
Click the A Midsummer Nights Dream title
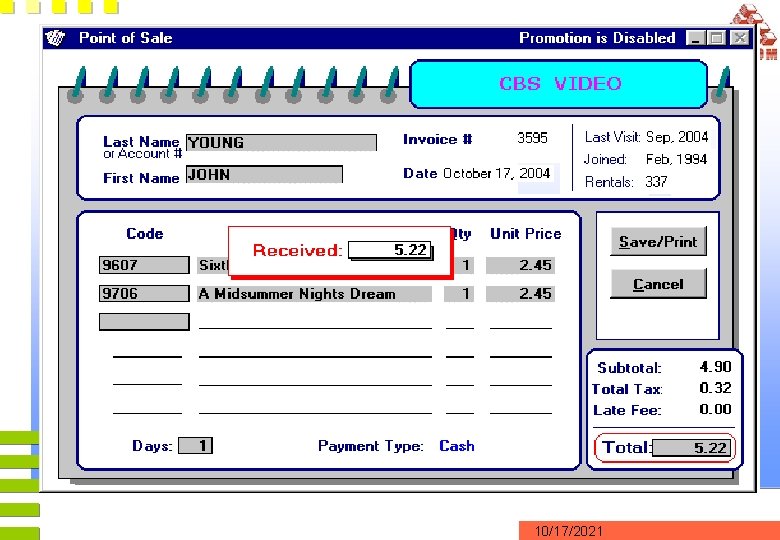click(314, 294)
